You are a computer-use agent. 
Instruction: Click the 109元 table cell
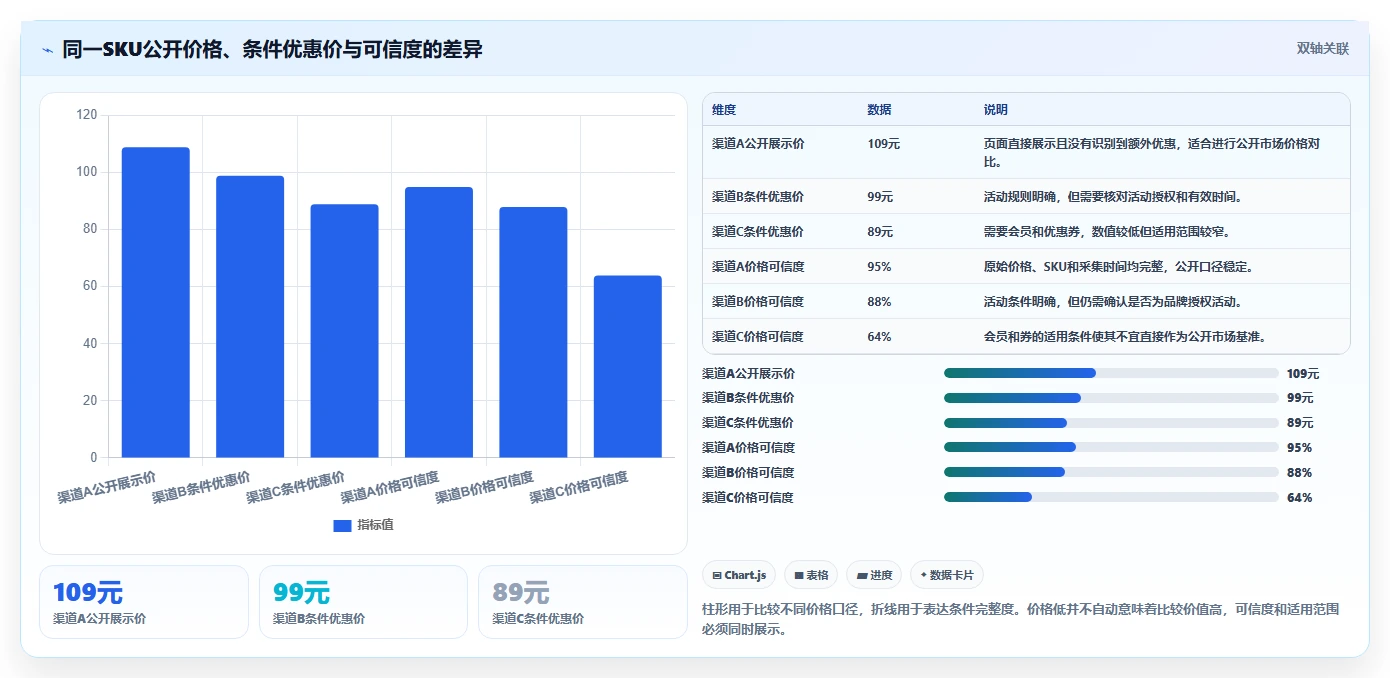click(884, 144)
